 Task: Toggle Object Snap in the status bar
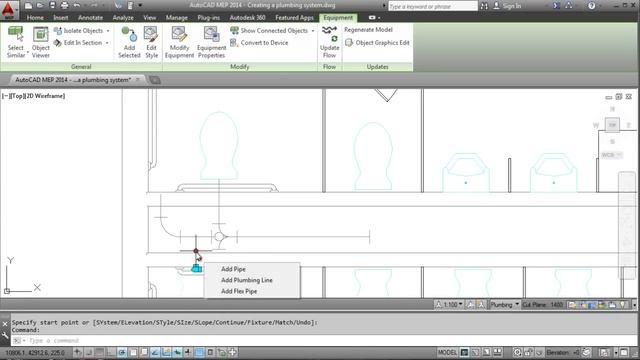(x=133, y=352)
